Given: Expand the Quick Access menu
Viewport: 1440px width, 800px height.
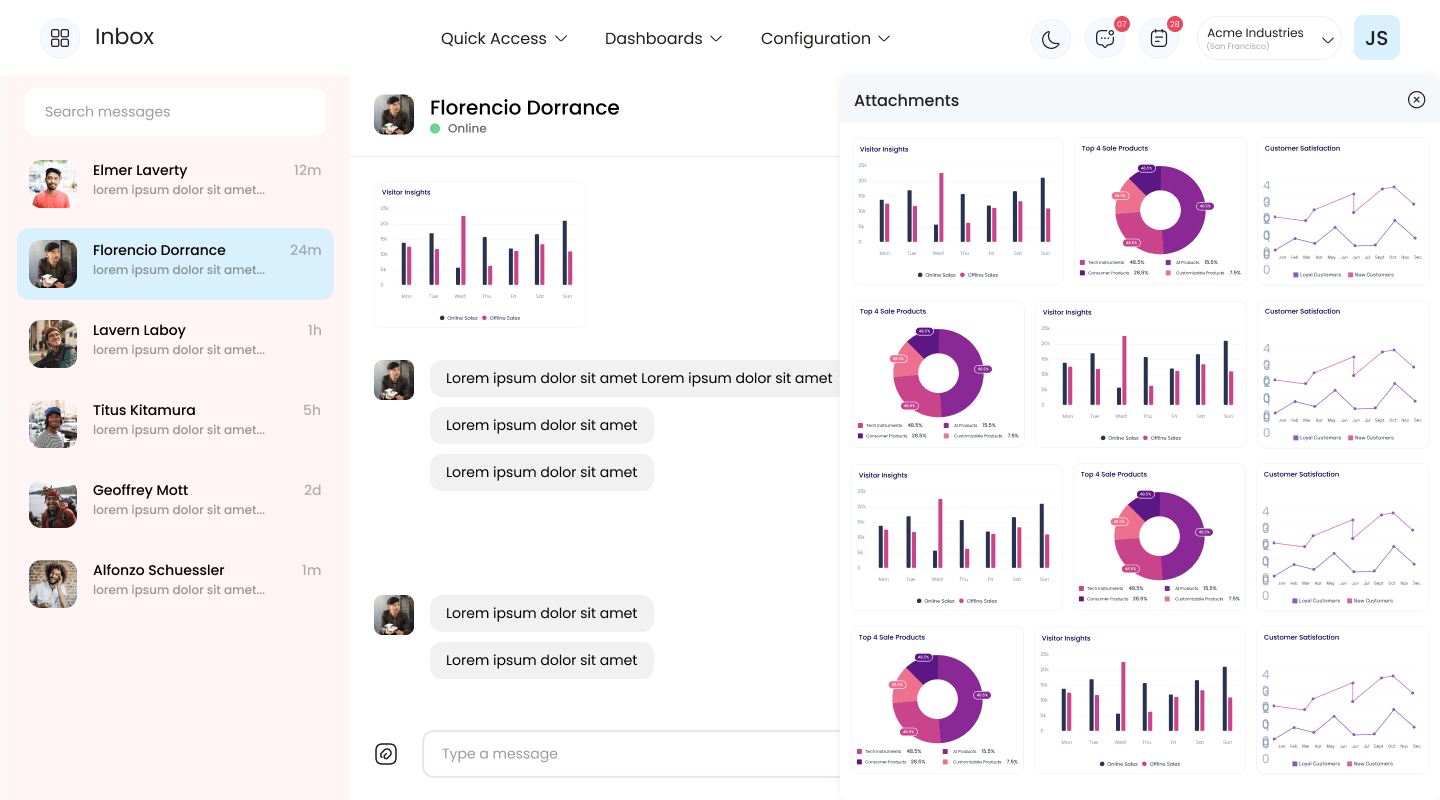Looking at the screenshot, I should tap(504, 38).
